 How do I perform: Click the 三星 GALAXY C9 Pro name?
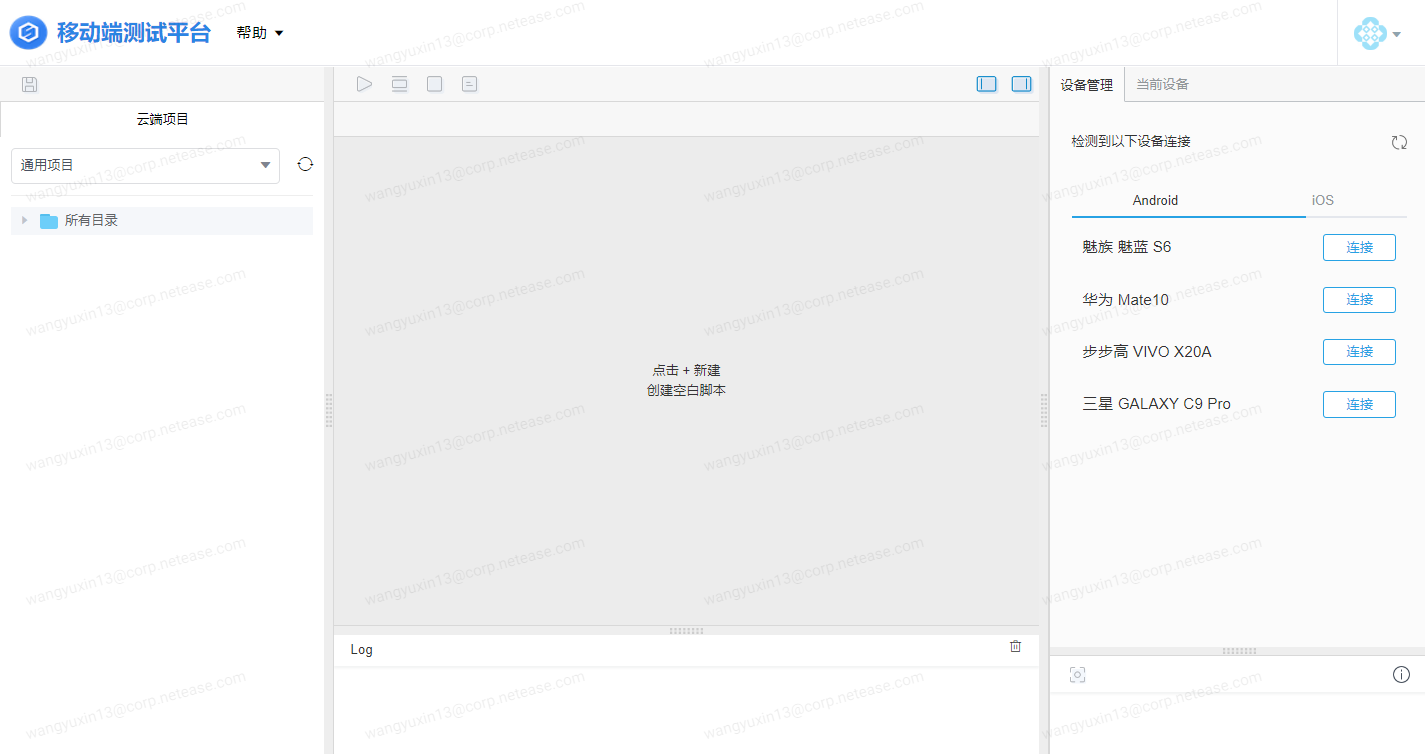click(1156, 404)
